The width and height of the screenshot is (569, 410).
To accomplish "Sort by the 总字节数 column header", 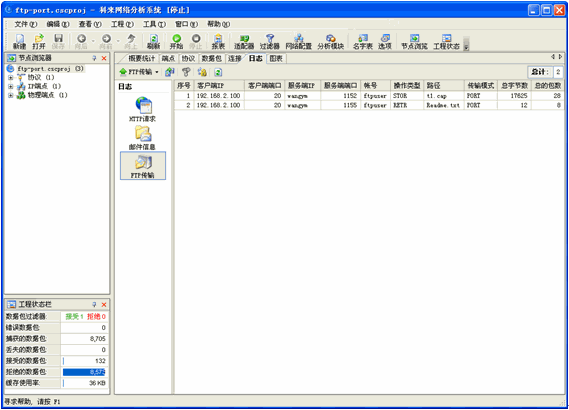I will 514,86.
